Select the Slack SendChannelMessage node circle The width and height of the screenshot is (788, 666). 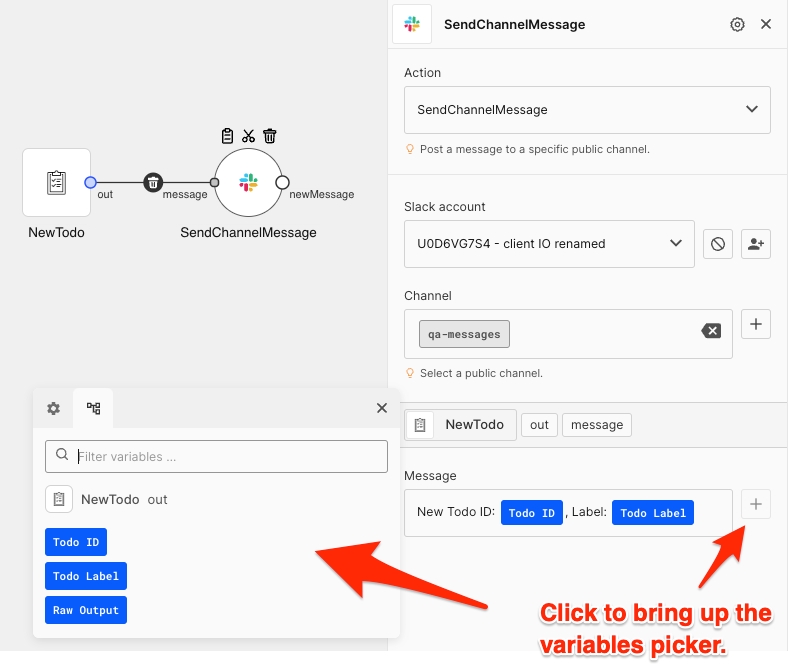(x=248, y=183)
